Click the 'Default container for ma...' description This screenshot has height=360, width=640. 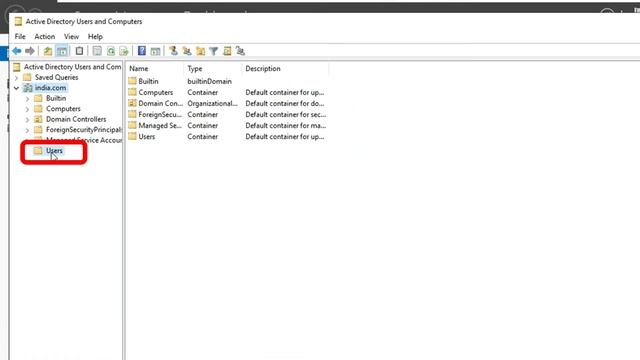286,125
